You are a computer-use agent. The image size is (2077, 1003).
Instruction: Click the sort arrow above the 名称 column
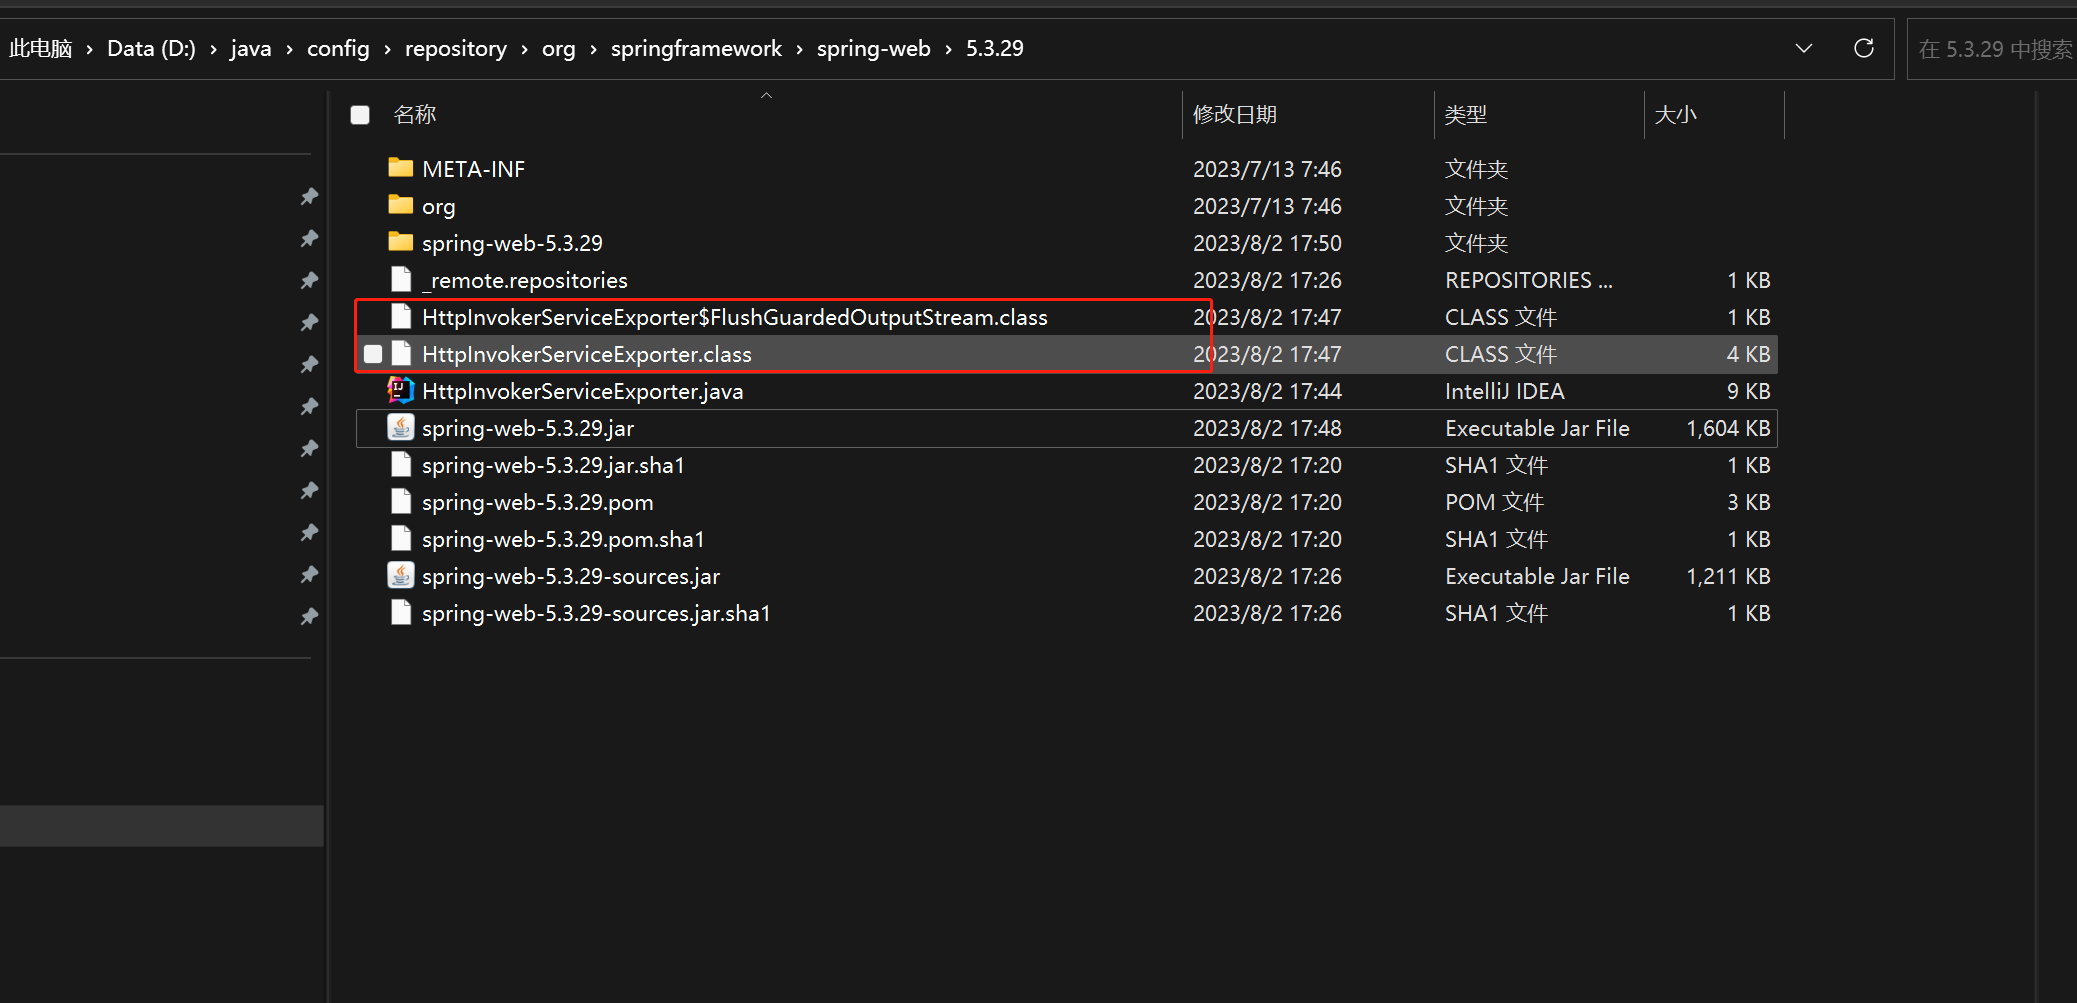(x=767, y=94)
